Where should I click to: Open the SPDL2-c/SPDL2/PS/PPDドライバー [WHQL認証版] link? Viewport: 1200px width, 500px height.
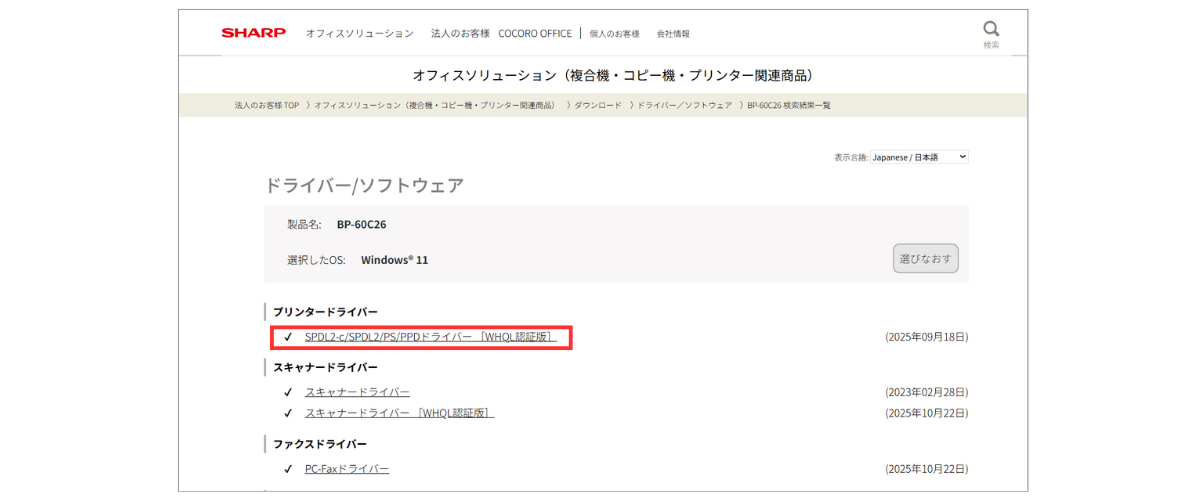[430, 337]
